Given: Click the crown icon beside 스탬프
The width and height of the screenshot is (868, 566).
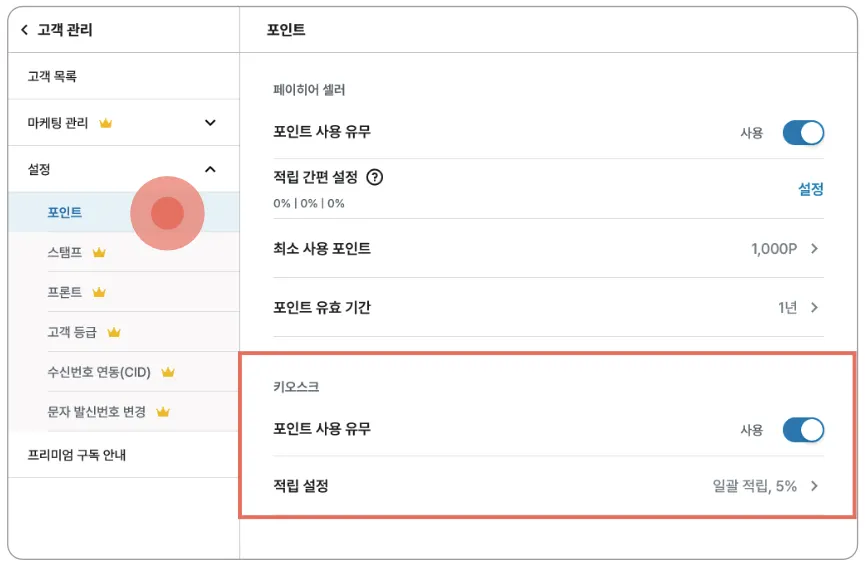Looking at the screenshot, I should (99, 253).
